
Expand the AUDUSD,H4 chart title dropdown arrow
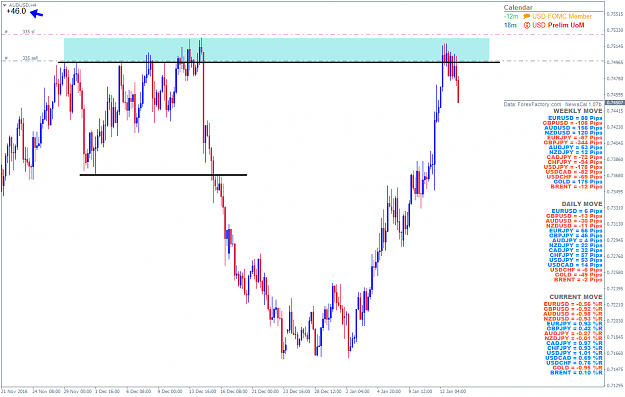click(x=5, y=5)
